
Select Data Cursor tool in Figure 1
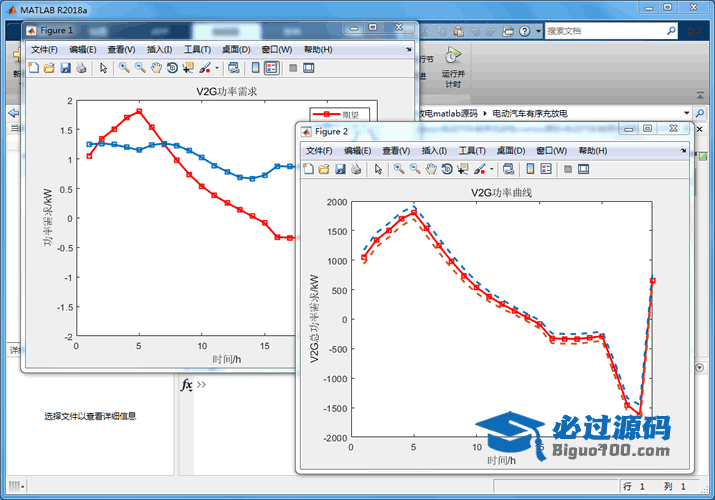pos(188,68)
